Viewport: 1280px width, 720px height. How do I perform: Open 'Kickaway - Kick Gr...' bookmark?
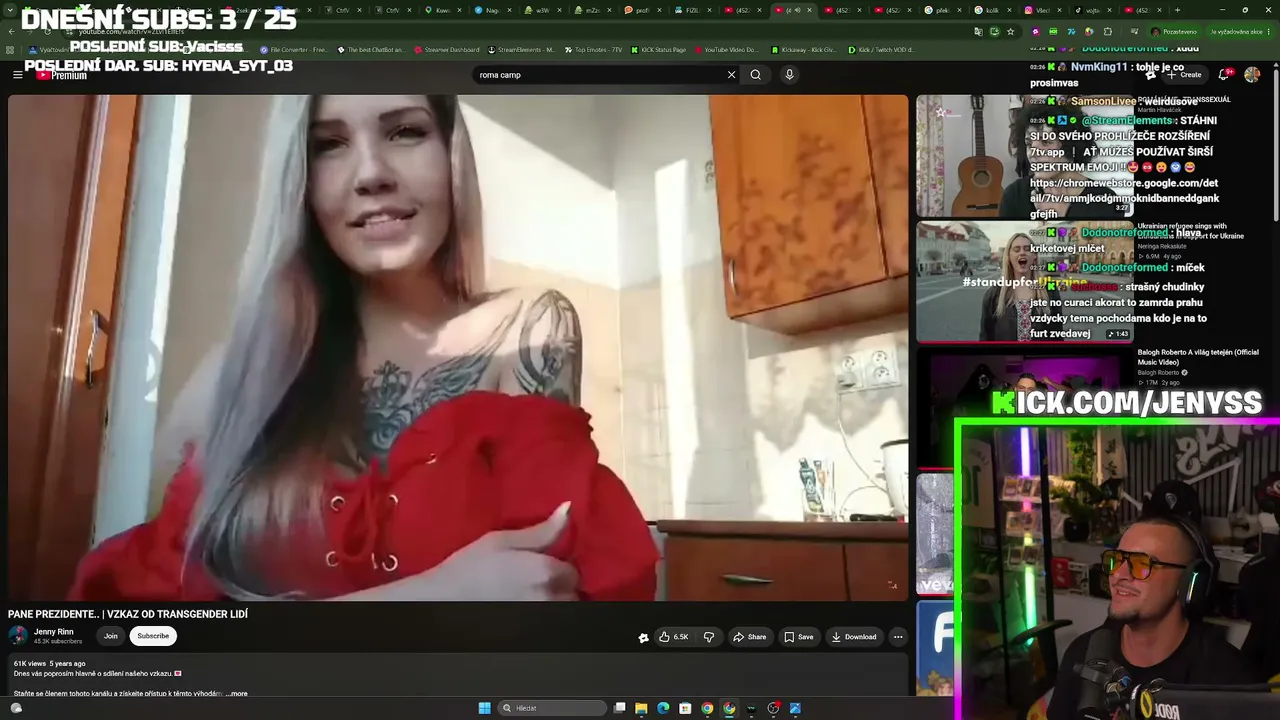click(803, 49)
